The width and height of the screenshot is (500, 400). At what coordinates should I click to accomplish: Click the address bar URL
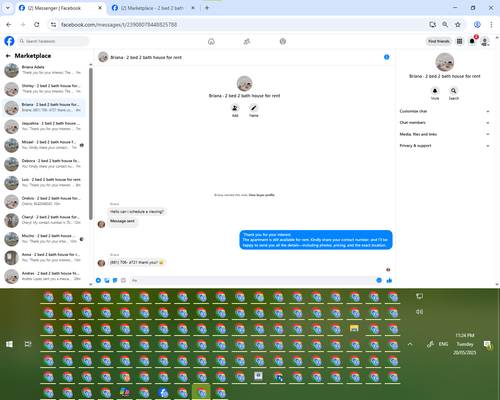tap(119, 25)
